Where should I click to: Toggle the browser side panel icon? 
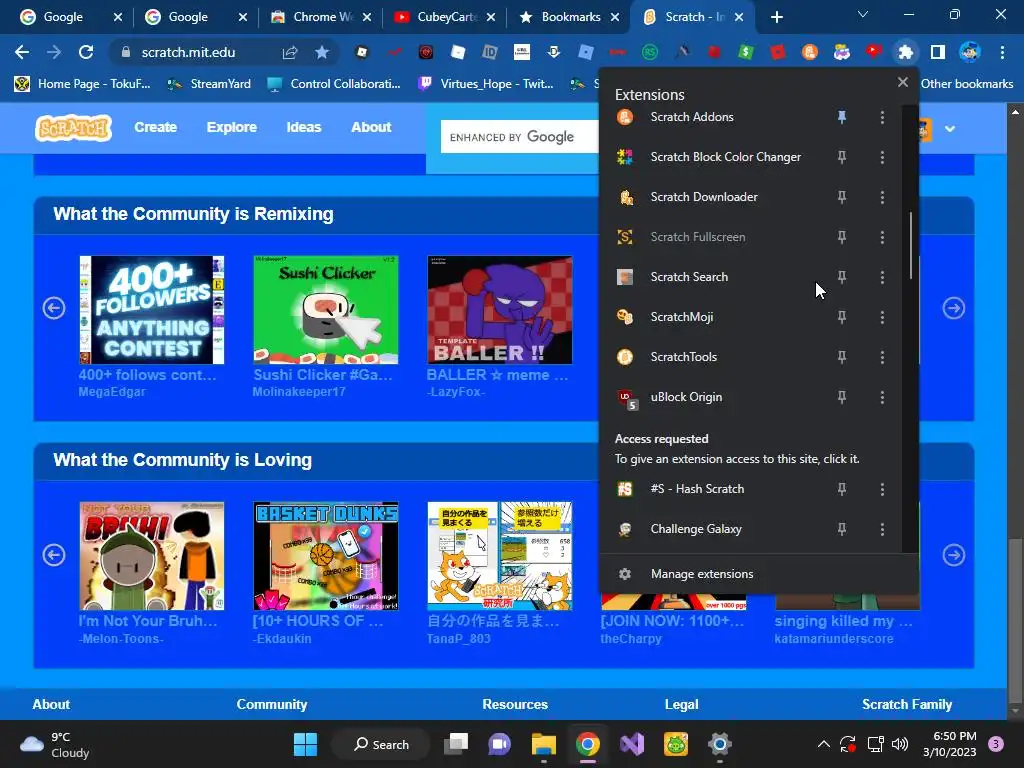(x=938, y=52)
